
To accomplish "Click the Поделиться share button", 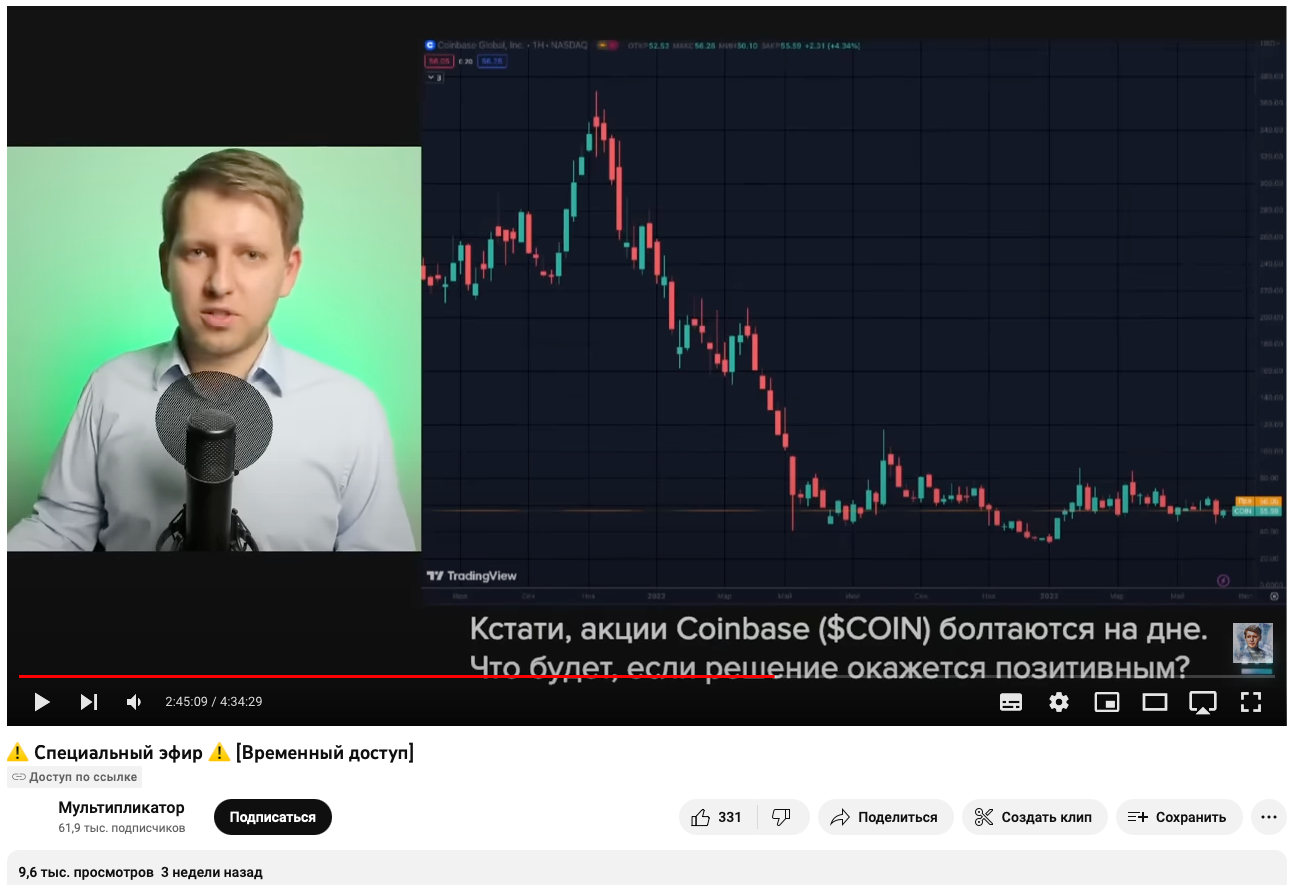I will 886,817.
